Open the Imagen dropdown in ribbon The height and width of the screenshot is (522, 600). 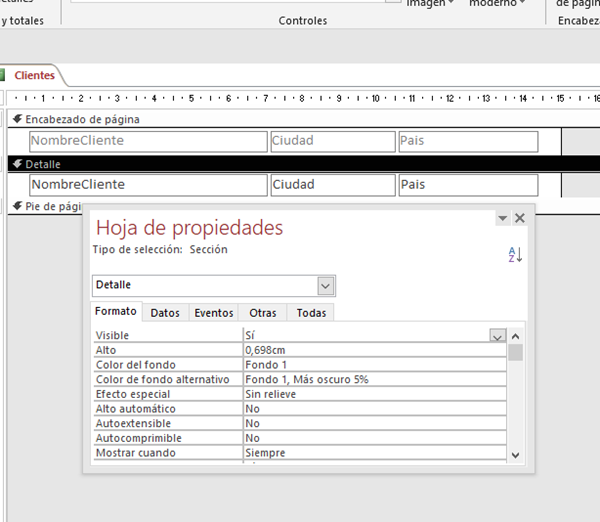[x=430, y=4]
